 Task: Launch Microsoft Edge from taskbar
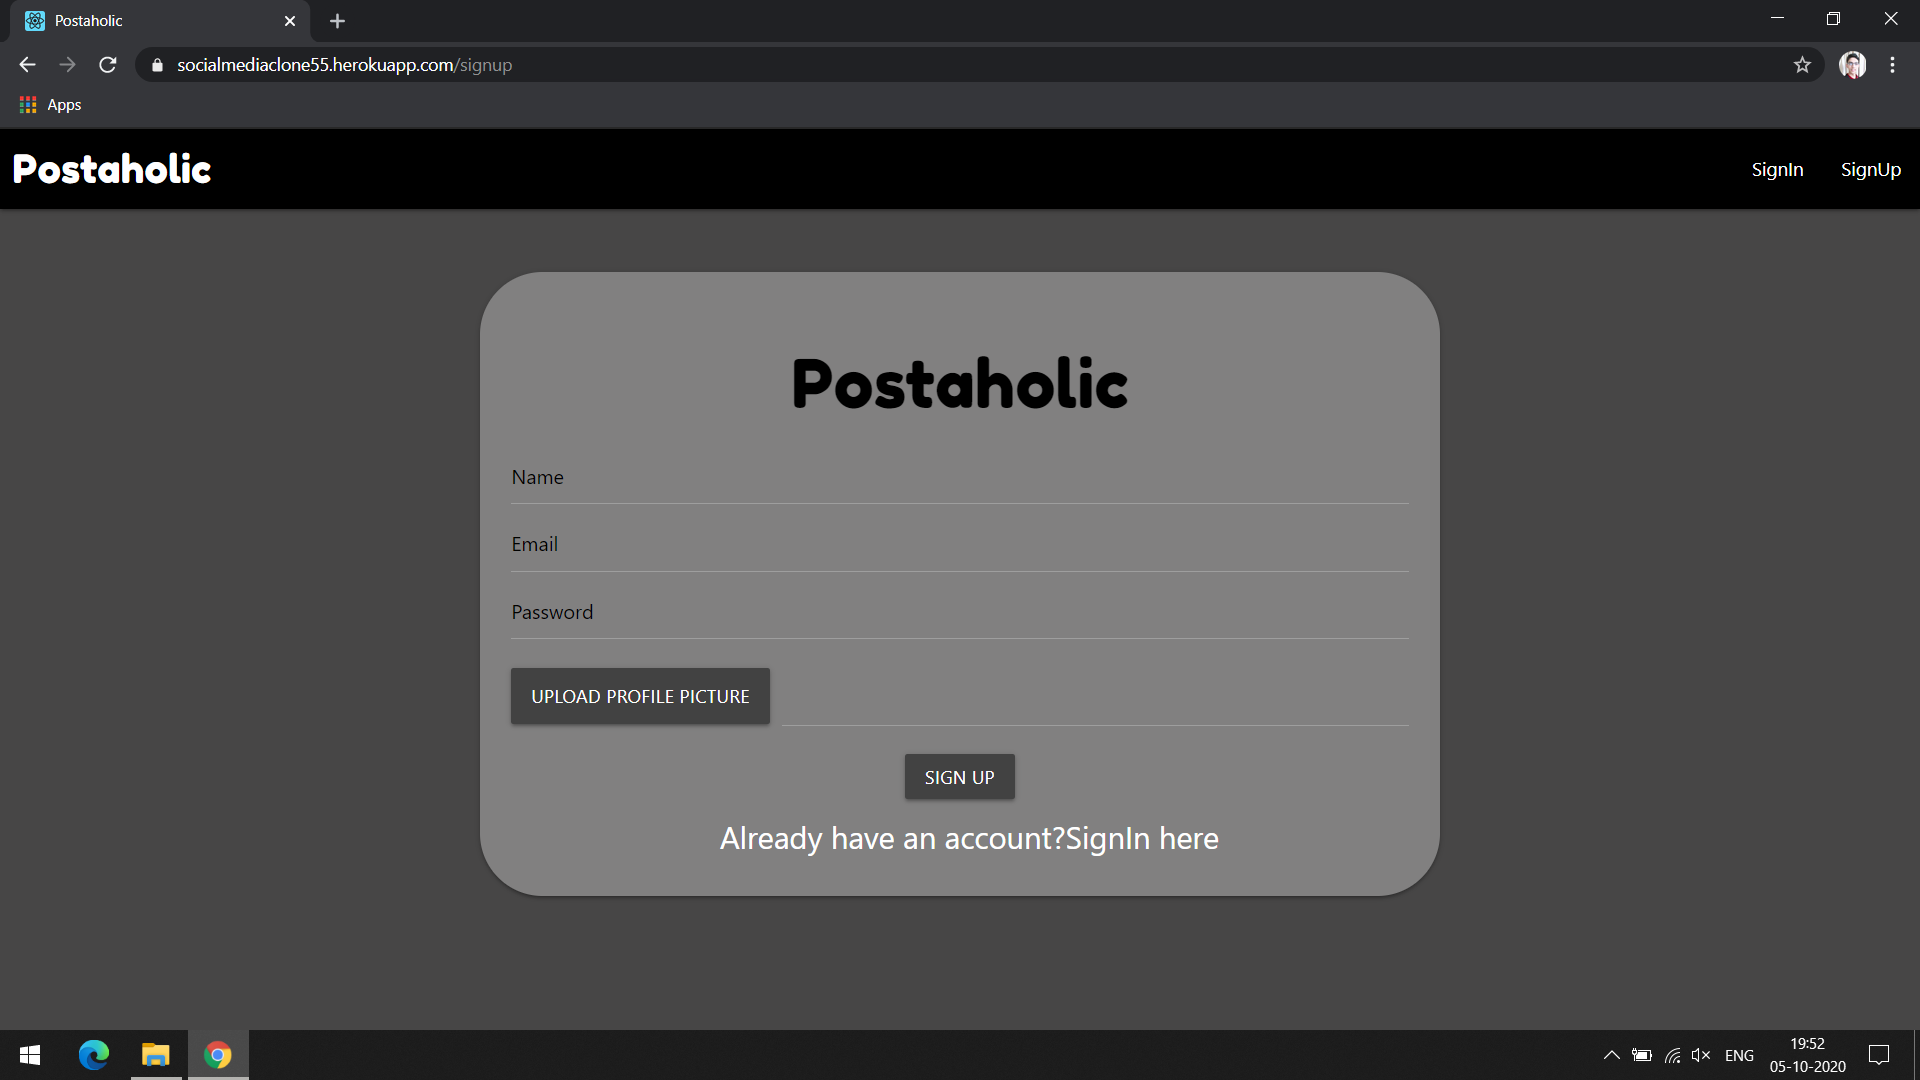coord(94,1055)
